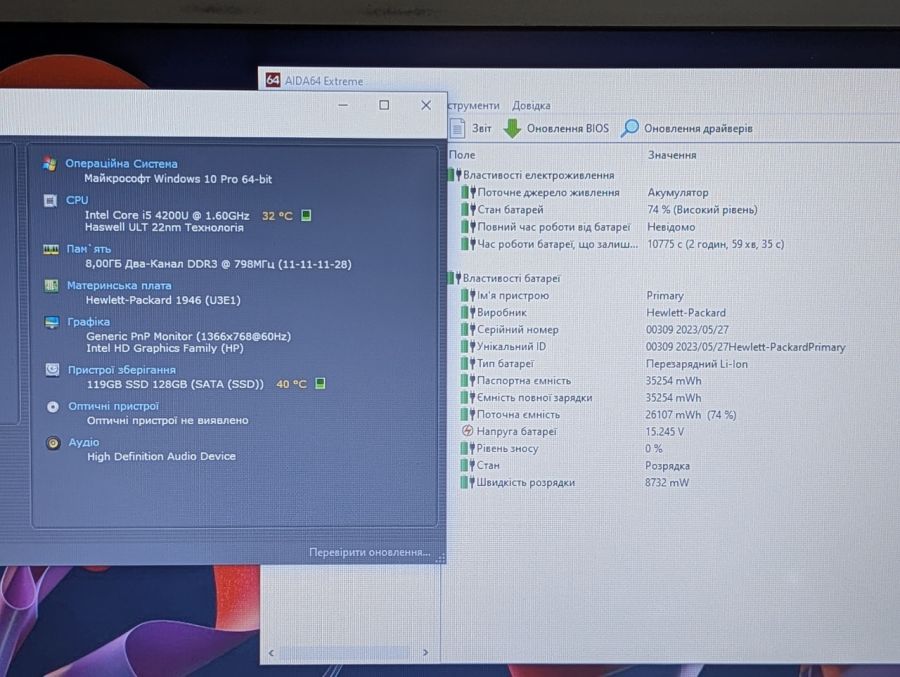The height and width of the screenshot is (677, 900).
Task: Click the AIDA64 Extreme title bar icon
Action: click(x=273, y=80)
